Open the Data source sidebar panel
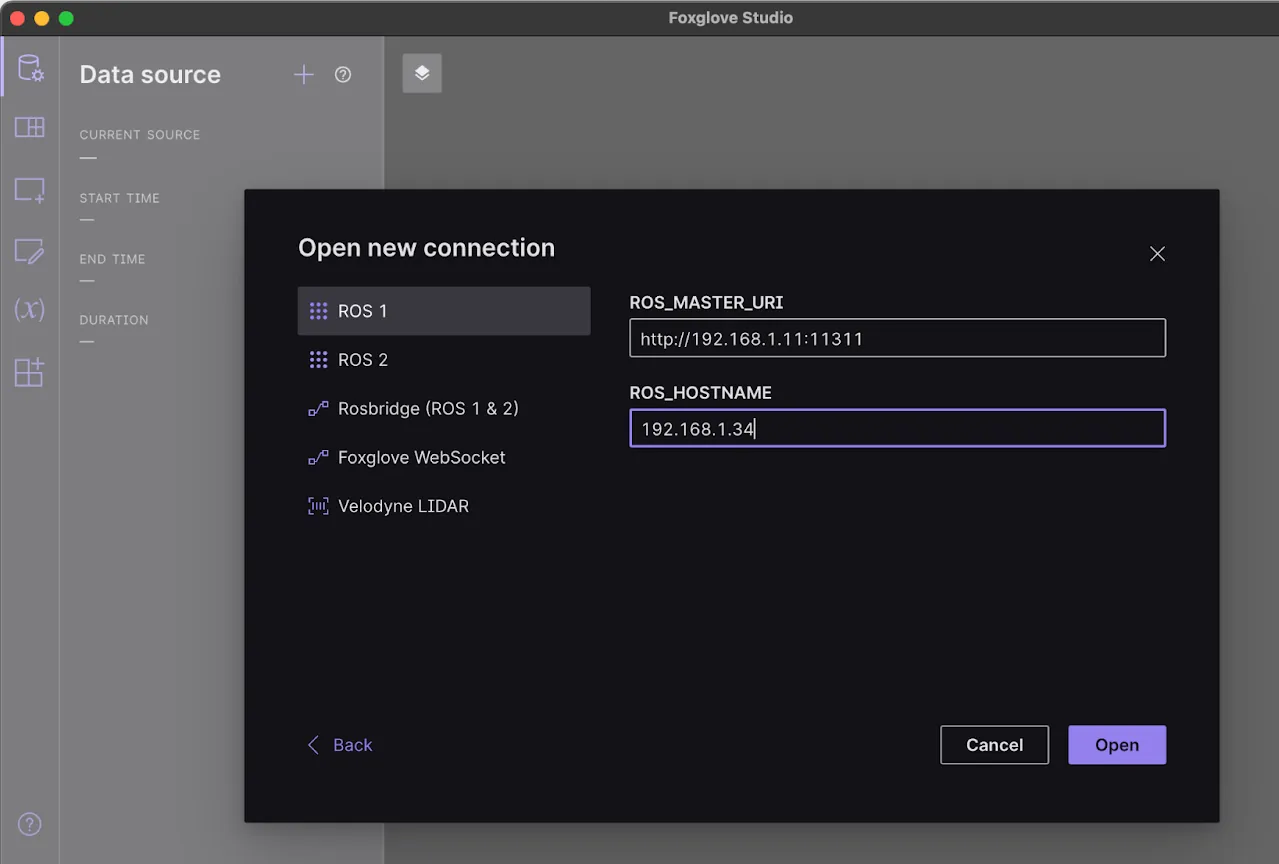Viewport: 1279px width, 864px height. 30,66
